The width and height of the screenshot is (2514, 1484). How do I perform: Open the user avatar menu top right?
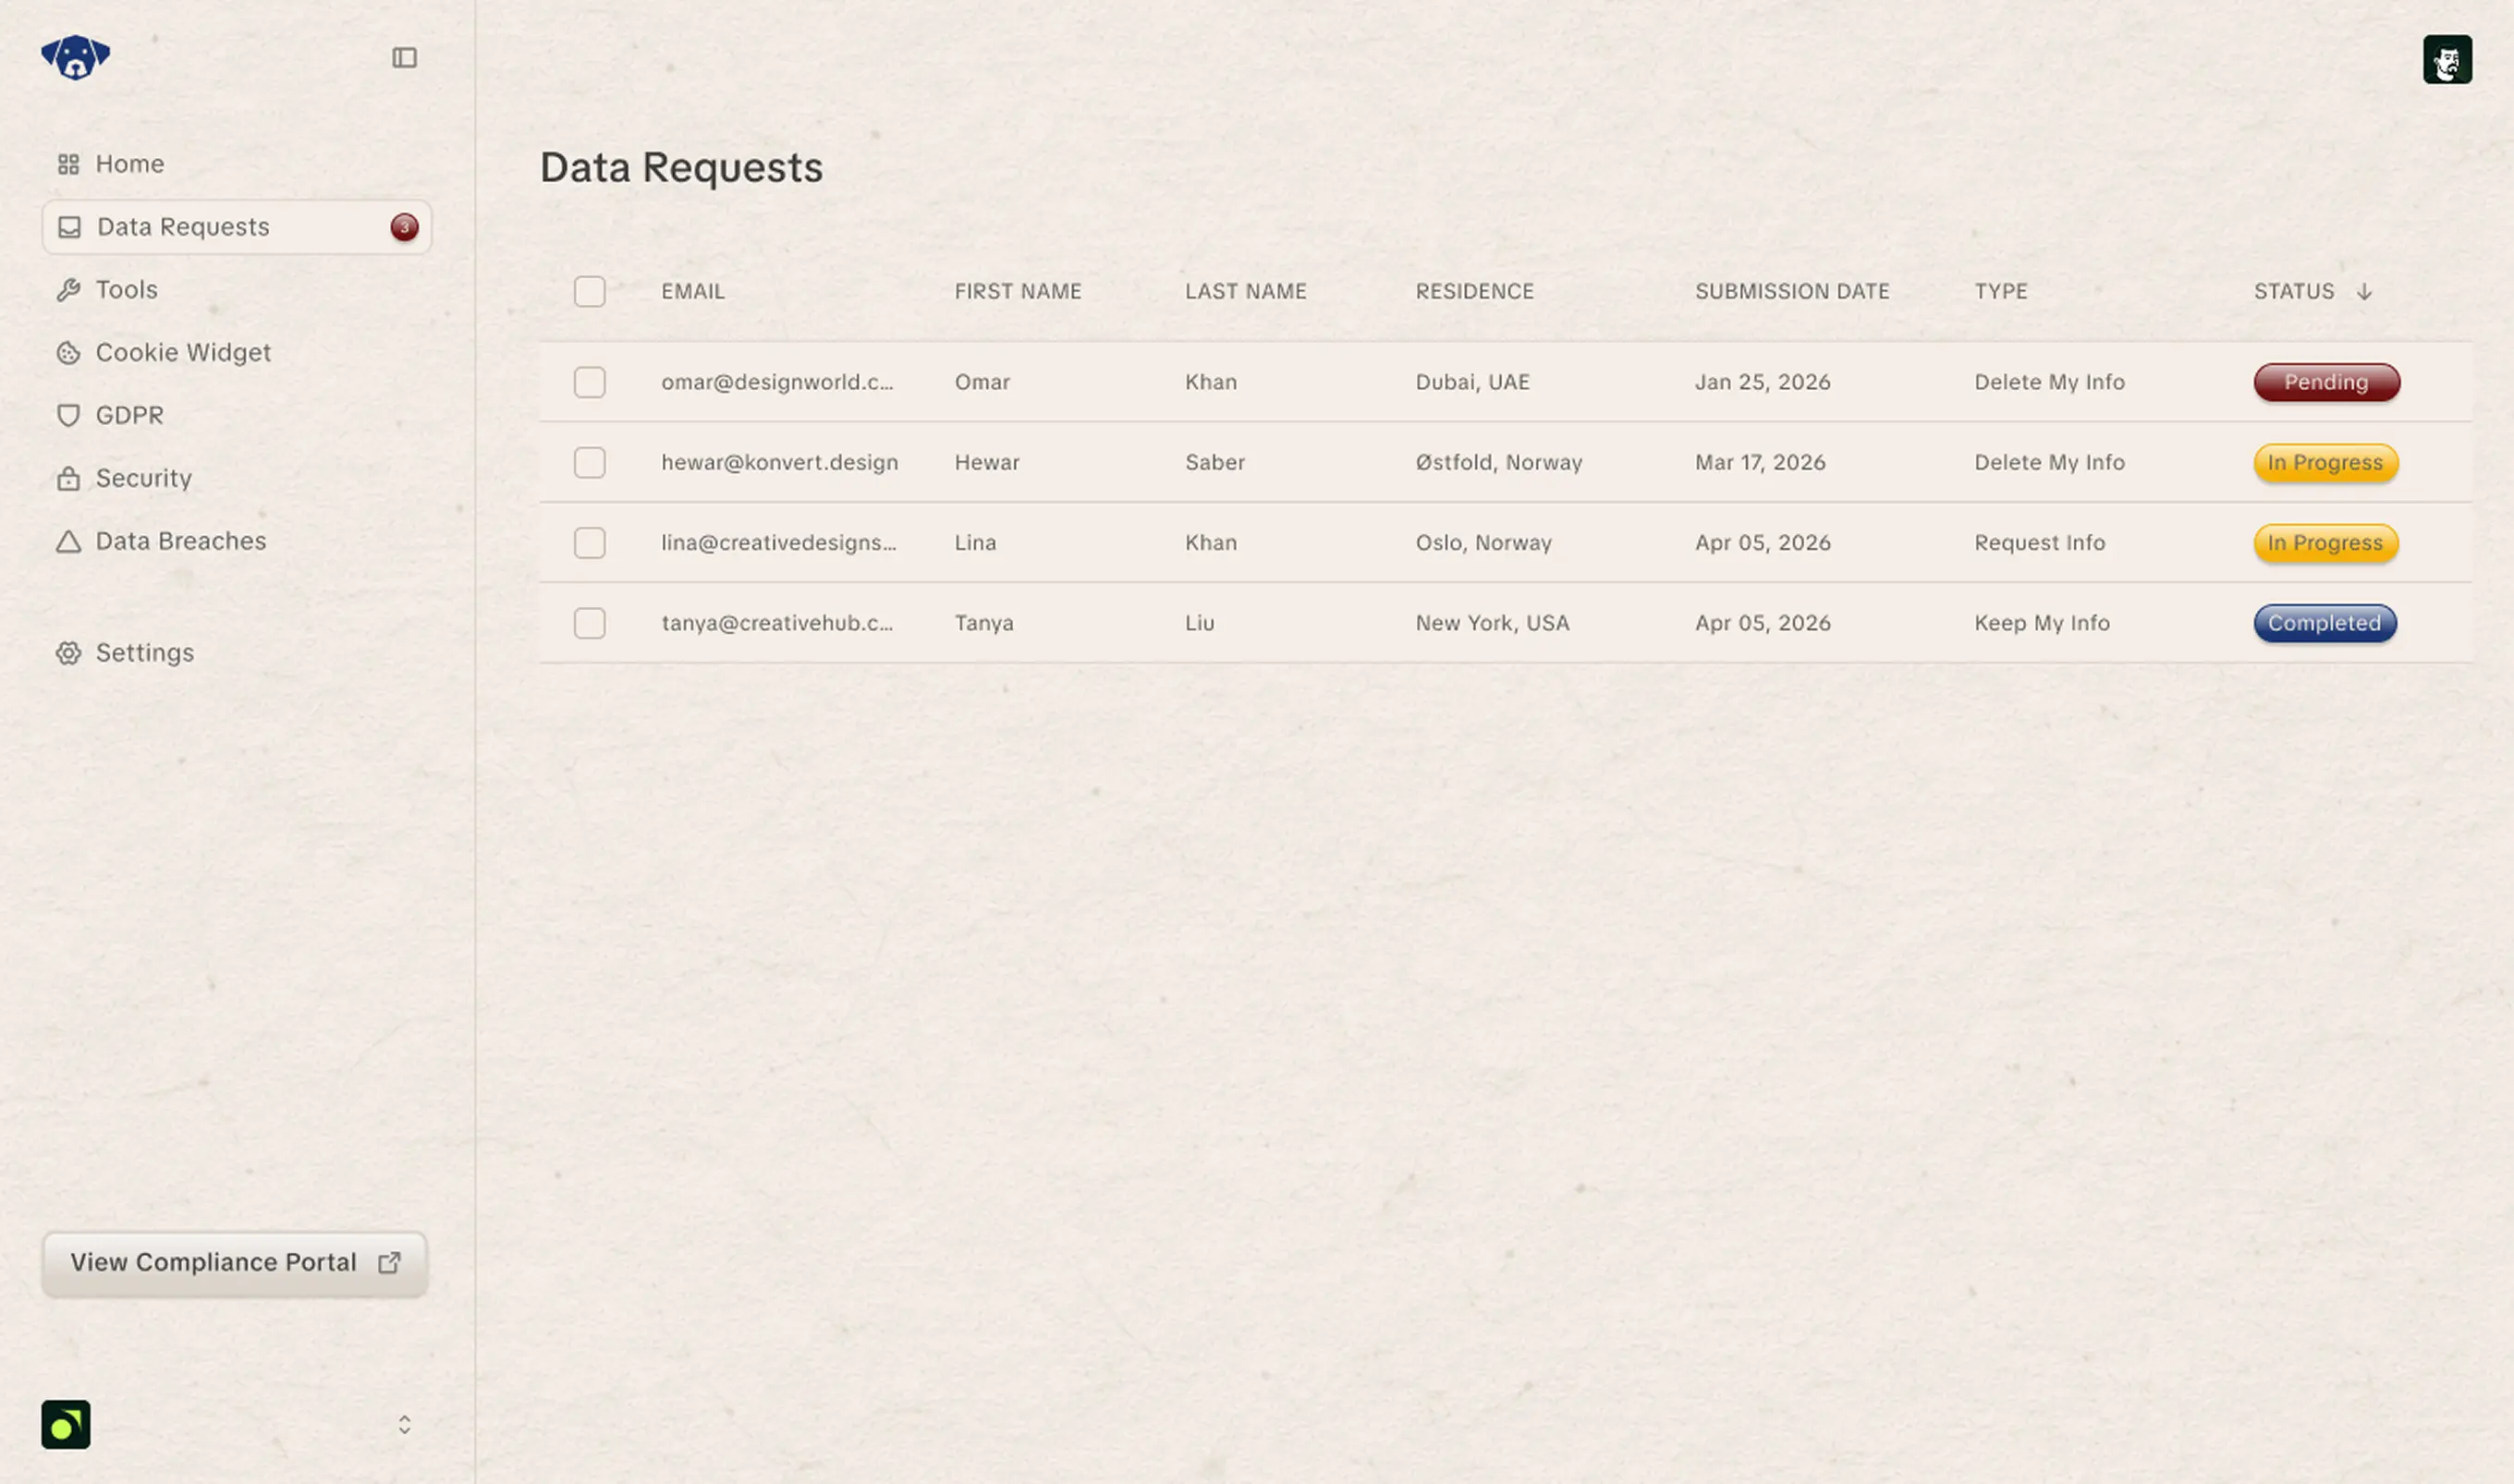[x=2447, y=60]
